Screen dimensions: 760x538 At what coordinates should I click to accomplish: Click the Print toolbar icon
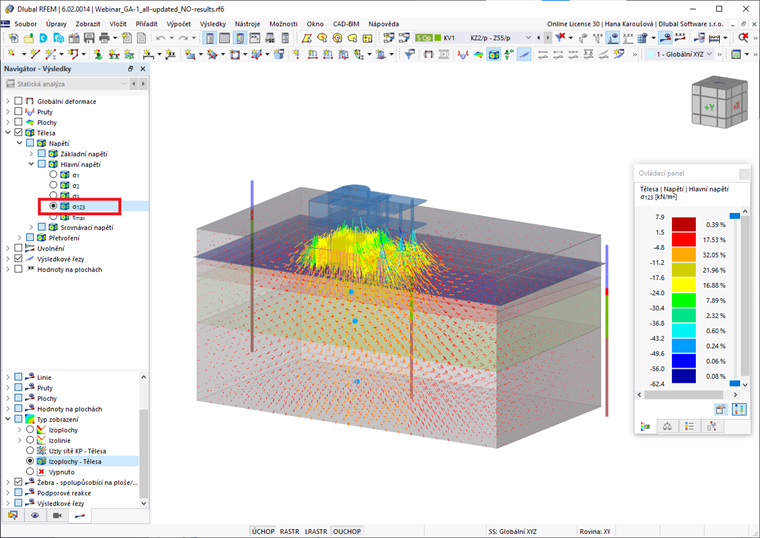[x=104, y=38]
